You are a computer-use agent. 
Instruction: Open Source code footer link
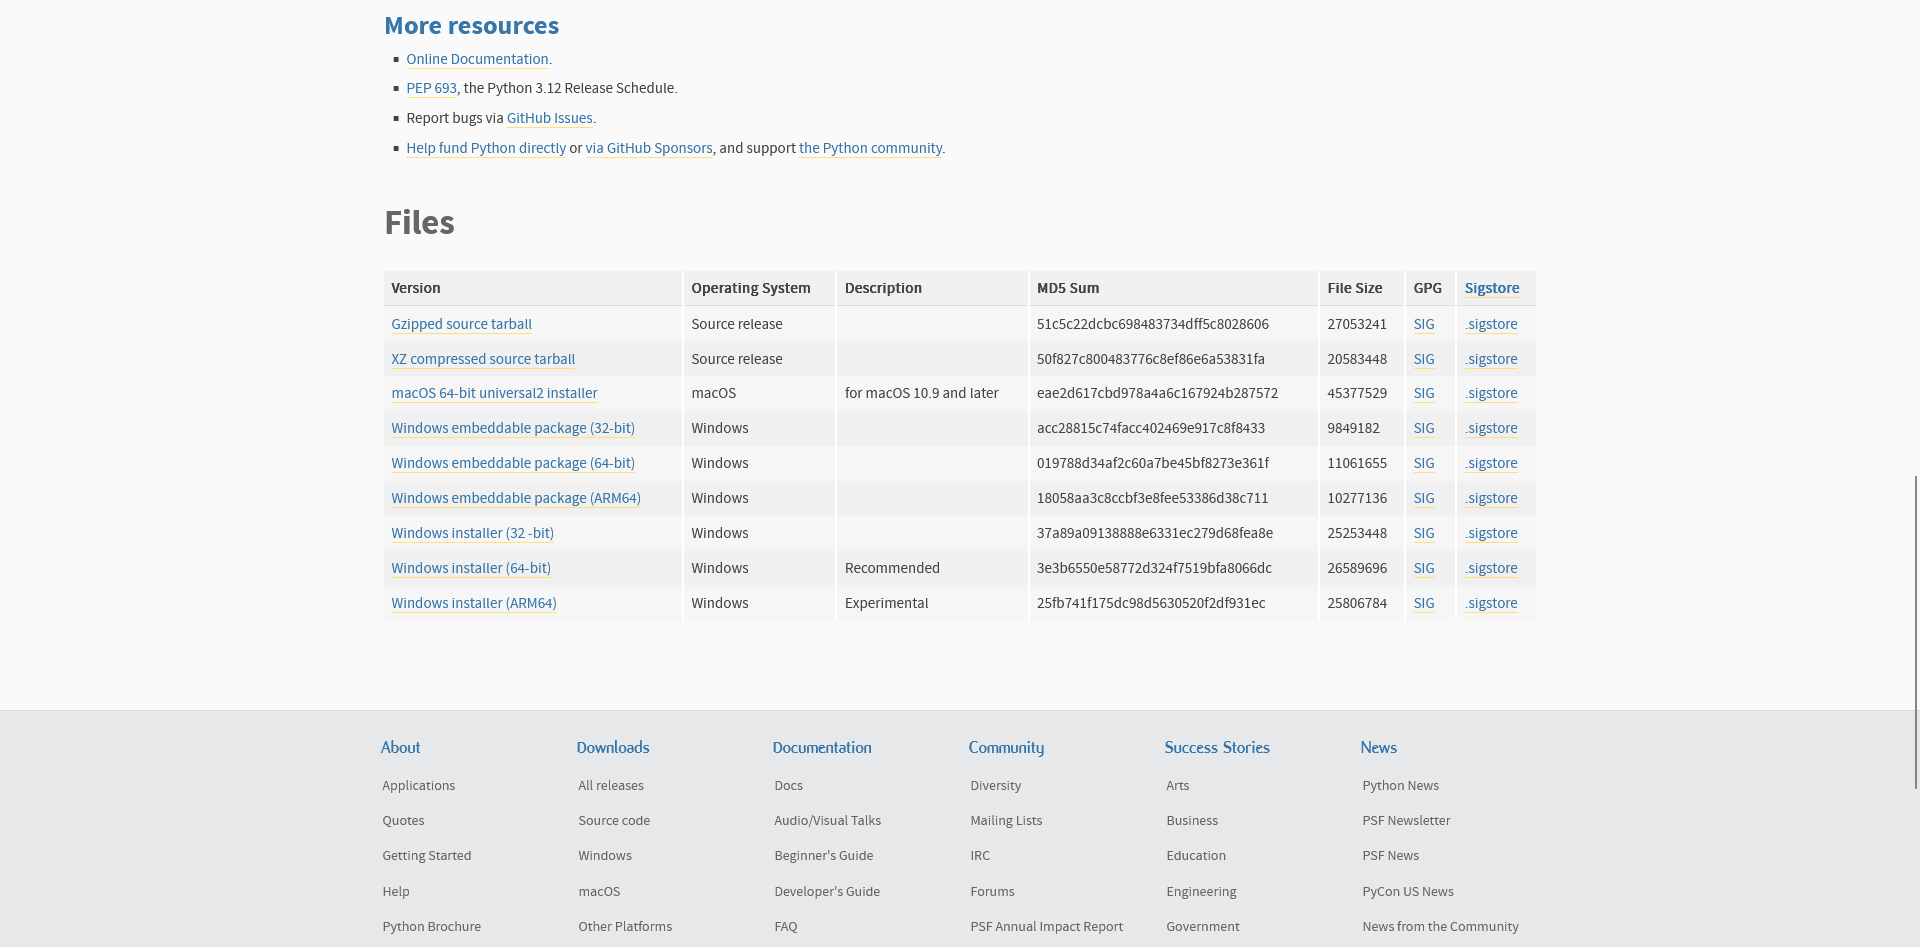(614, 820)
